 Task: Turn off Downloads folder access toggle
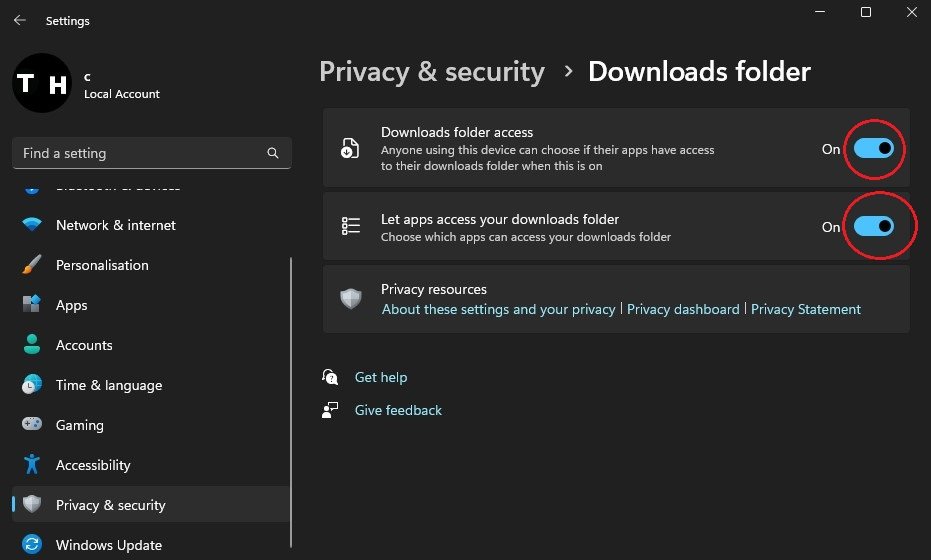pos(873,149)
